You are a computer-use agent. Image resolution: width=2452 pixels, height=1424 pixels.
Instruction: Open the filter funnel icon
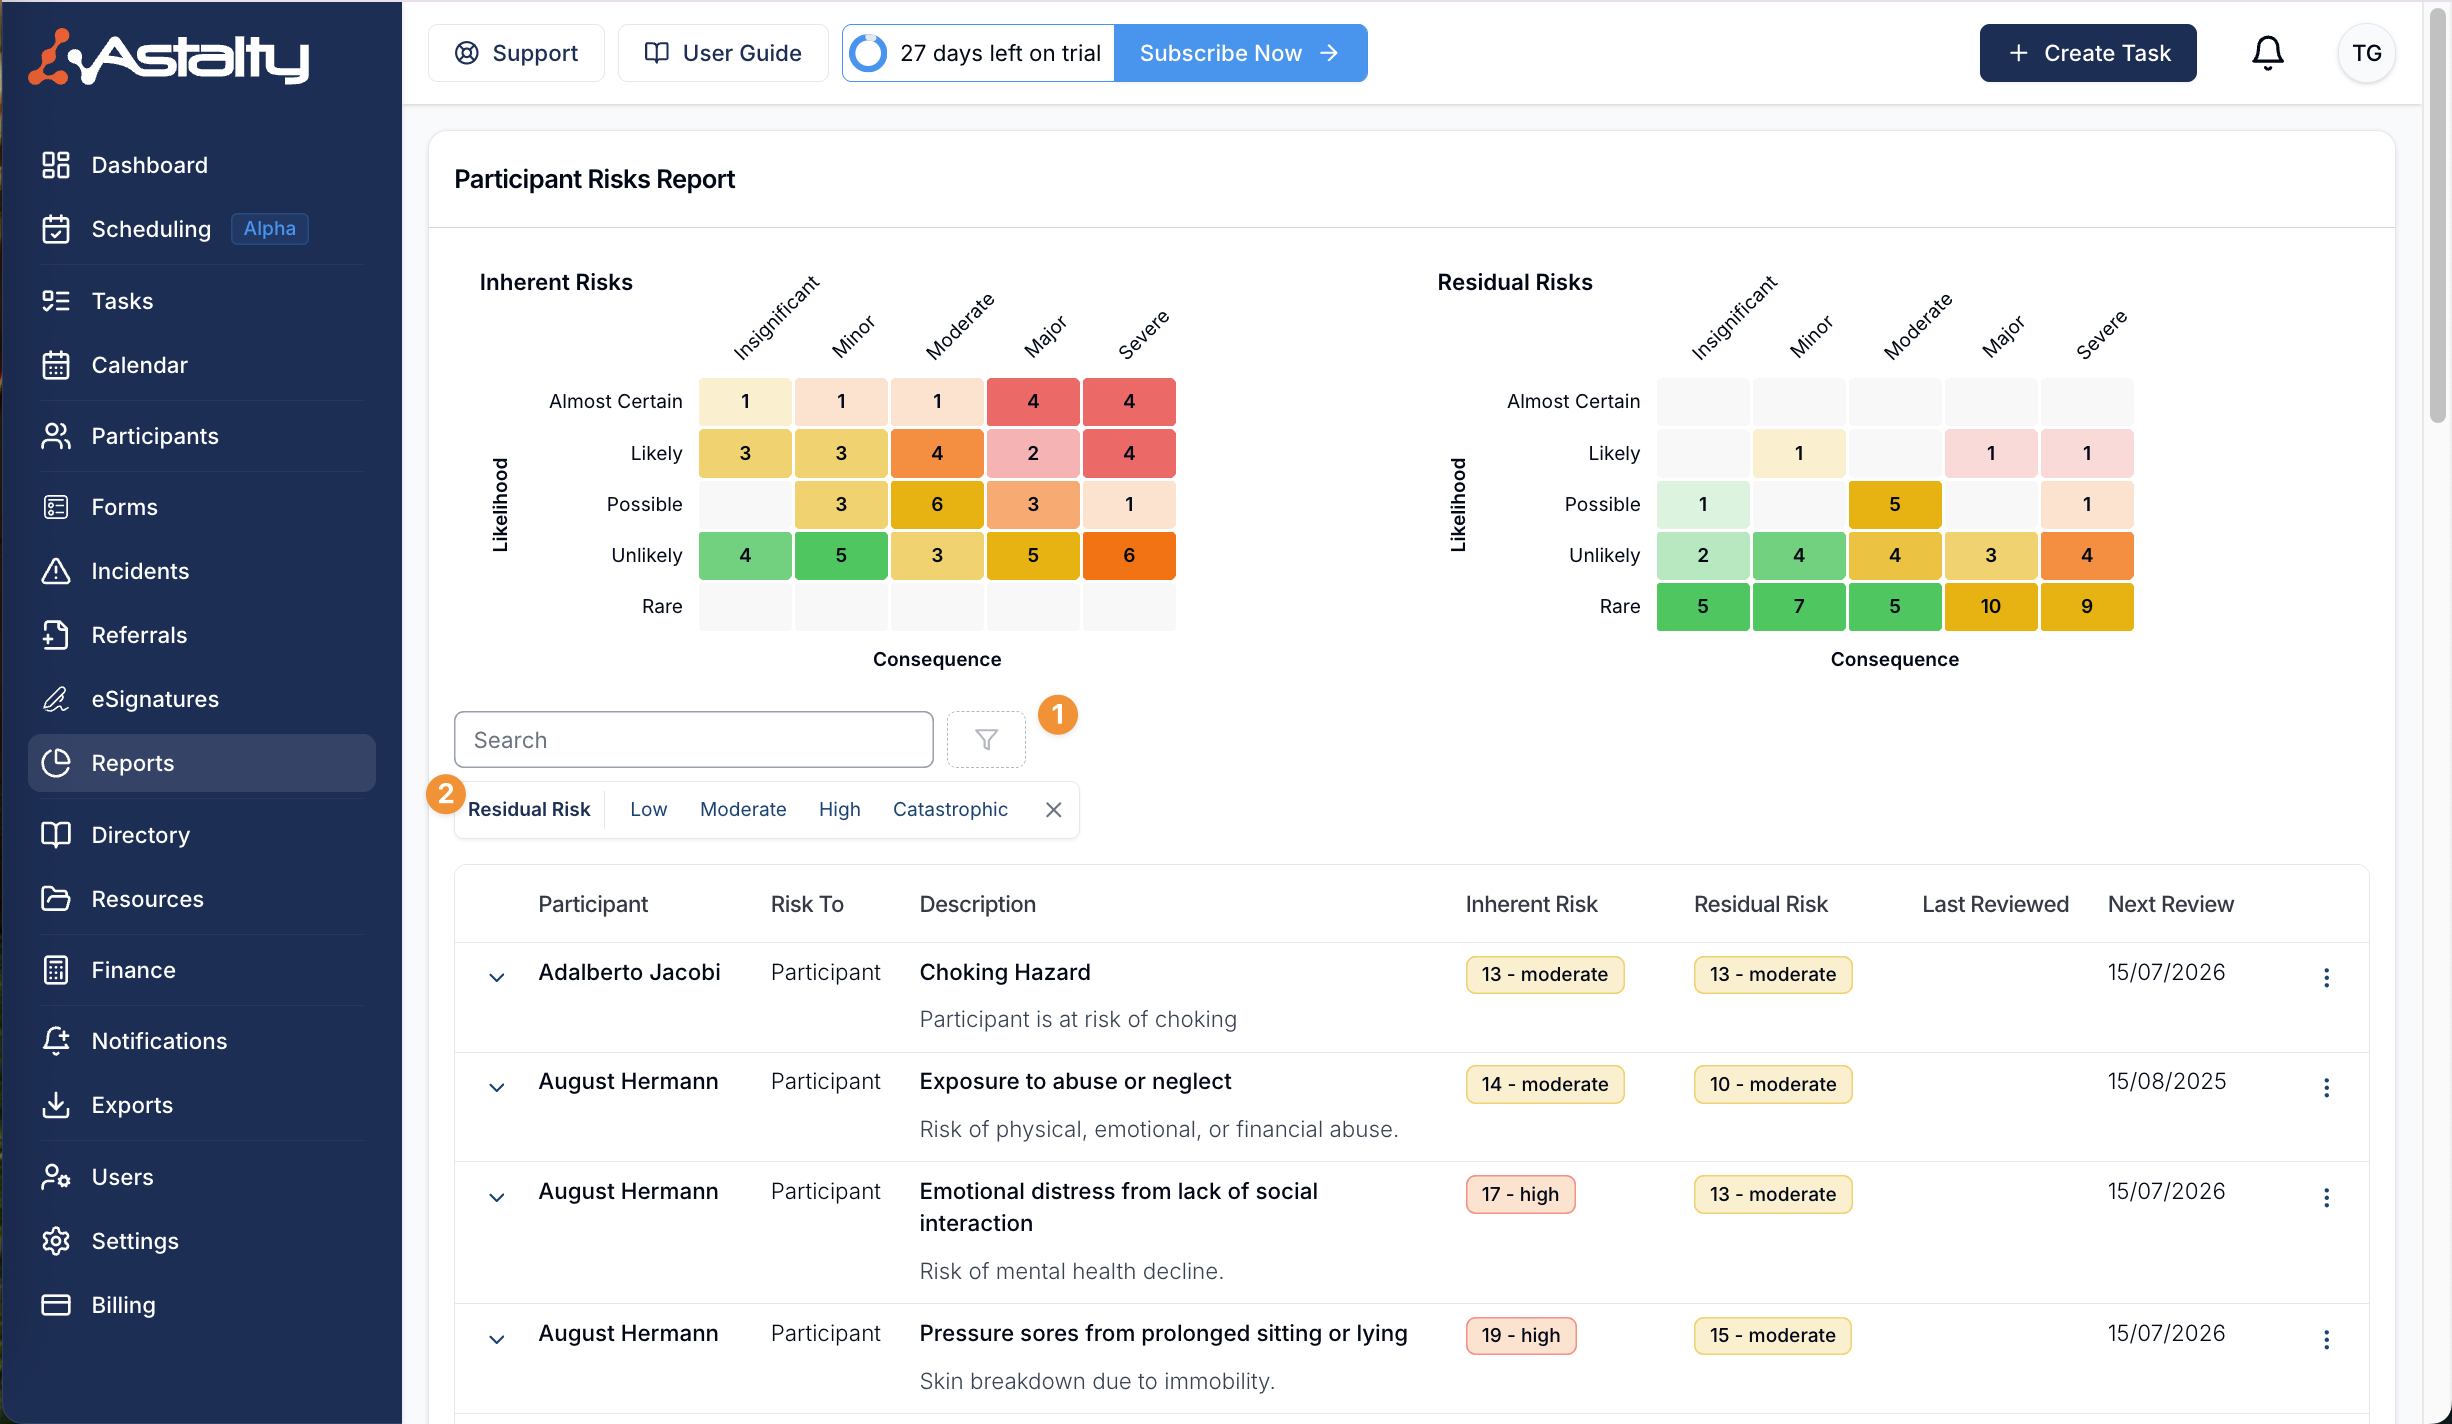[986, 740]
